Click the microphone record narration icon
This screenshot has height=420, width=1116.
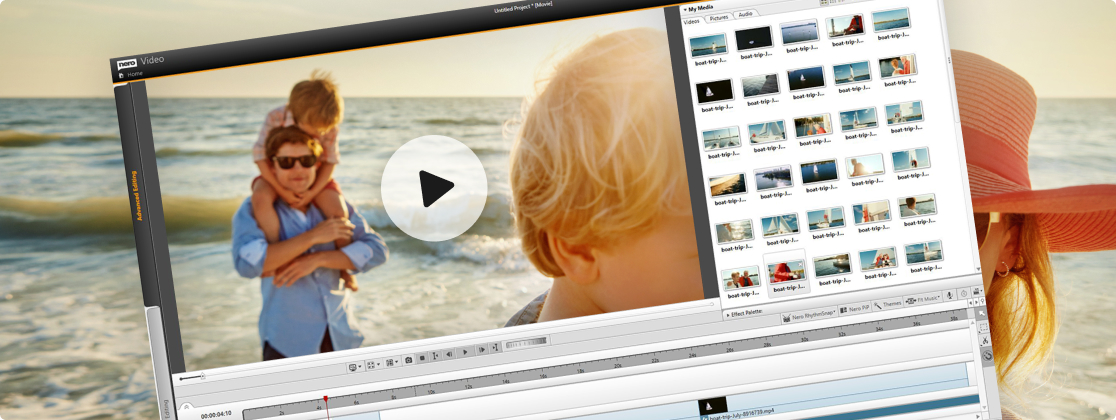click(949, 296)
